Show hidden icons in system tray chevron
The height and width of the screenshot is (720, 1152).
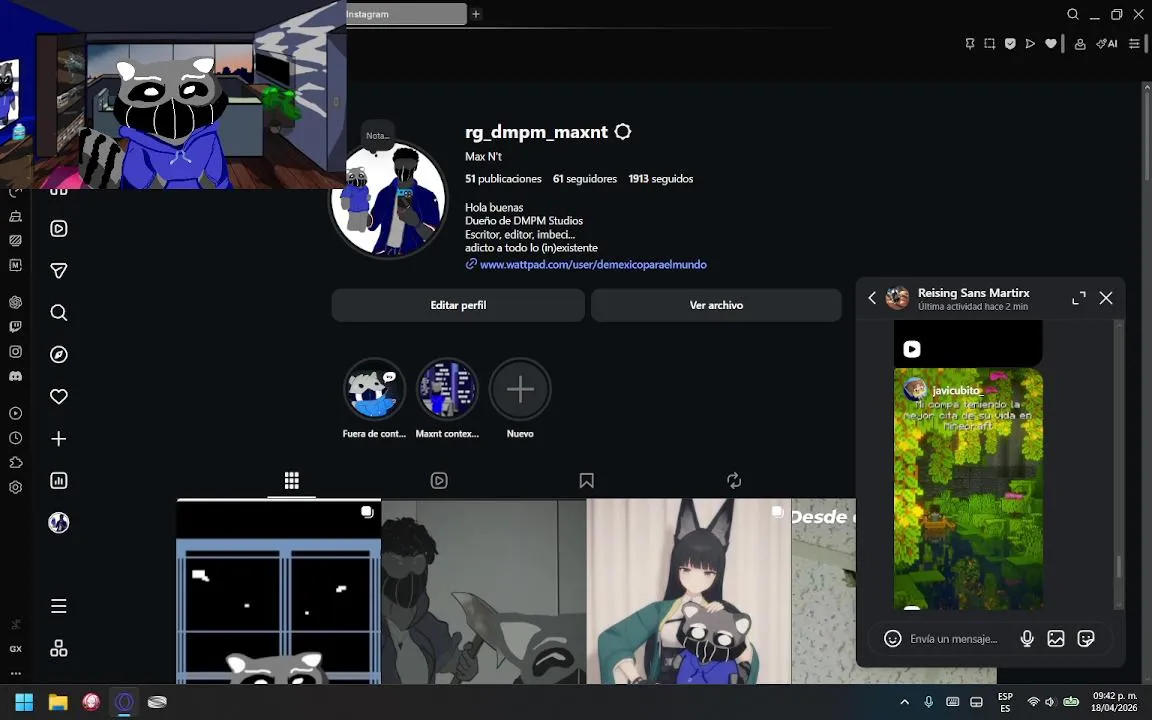(904, 702)
